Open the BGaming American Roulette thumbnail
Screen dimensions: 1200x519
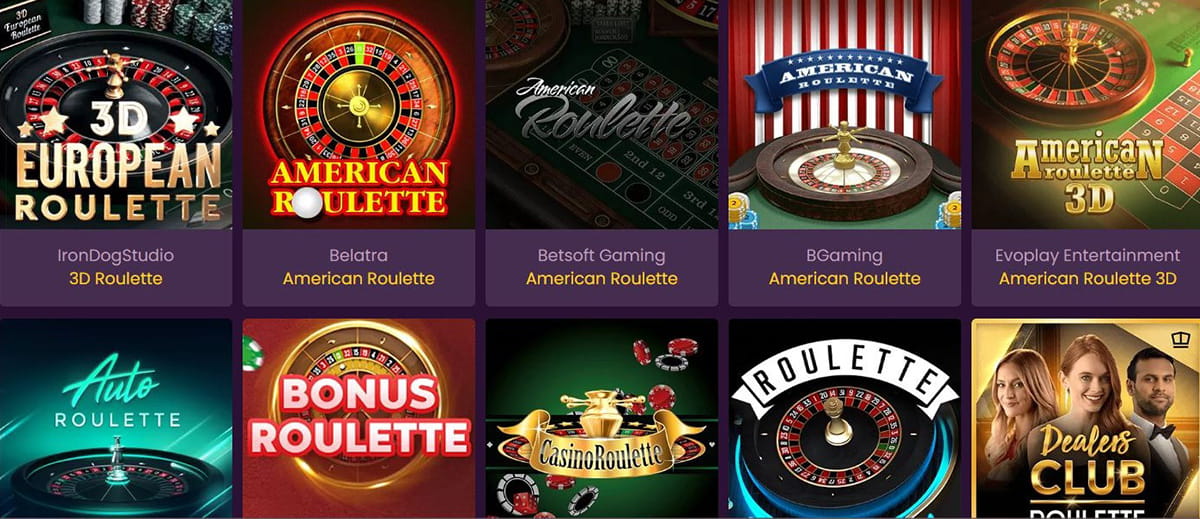845,114
